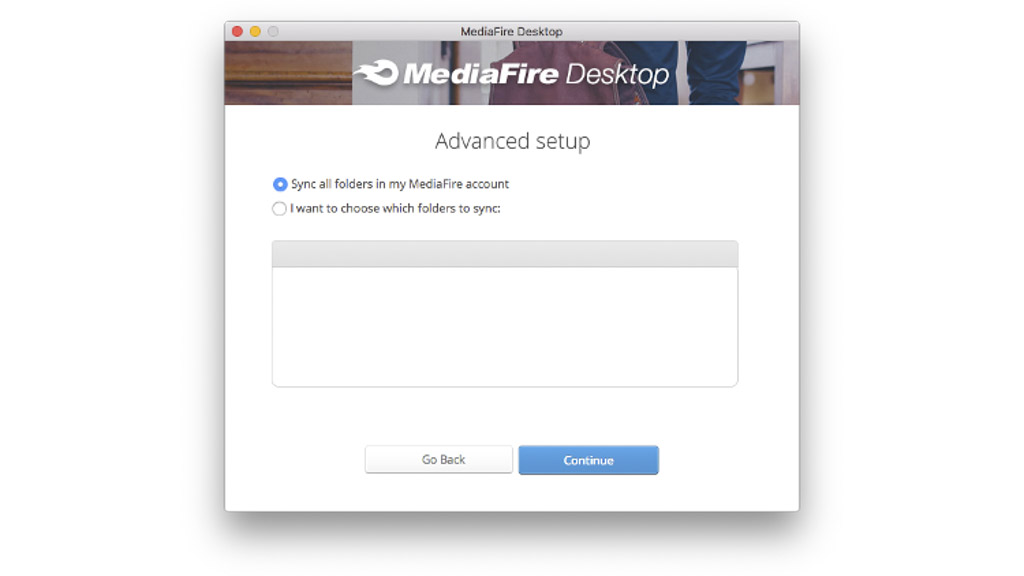Go Back to the previous setup step
Screen dimensions: 1024x576
(439, 460)
